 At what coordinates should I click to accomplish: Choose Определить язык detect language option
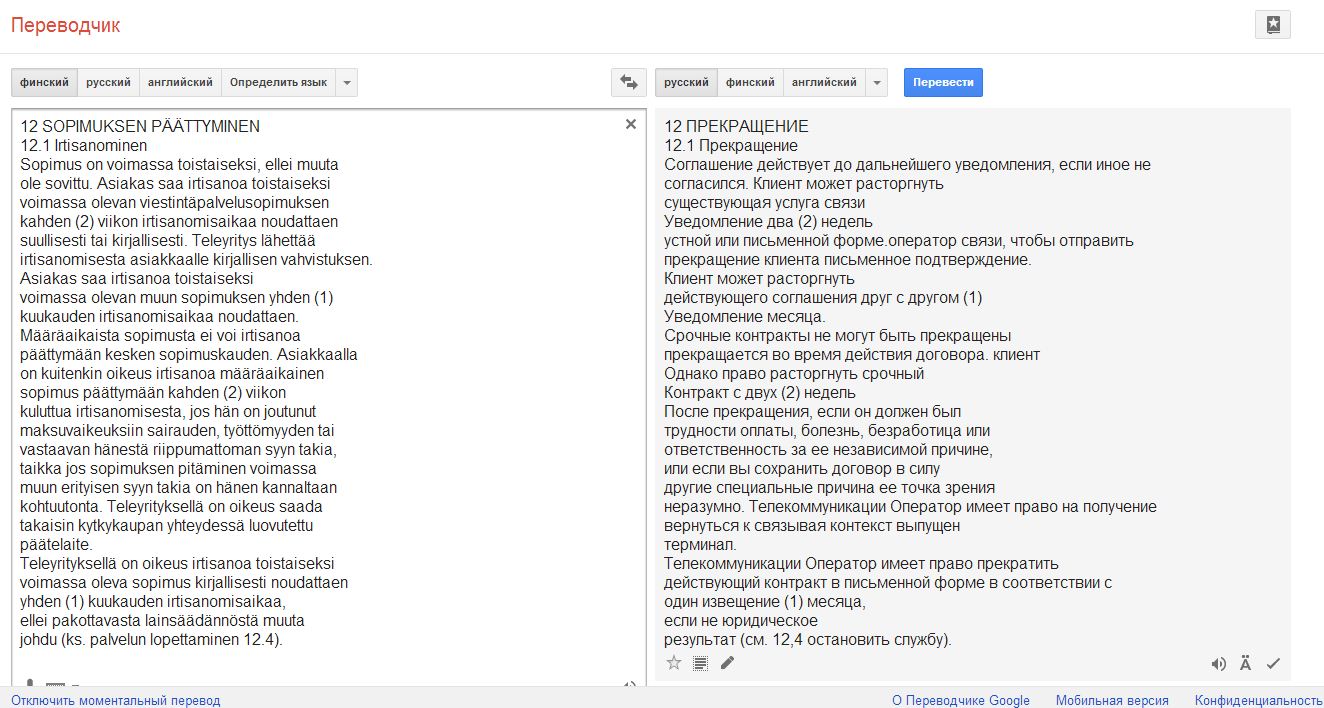278,82
